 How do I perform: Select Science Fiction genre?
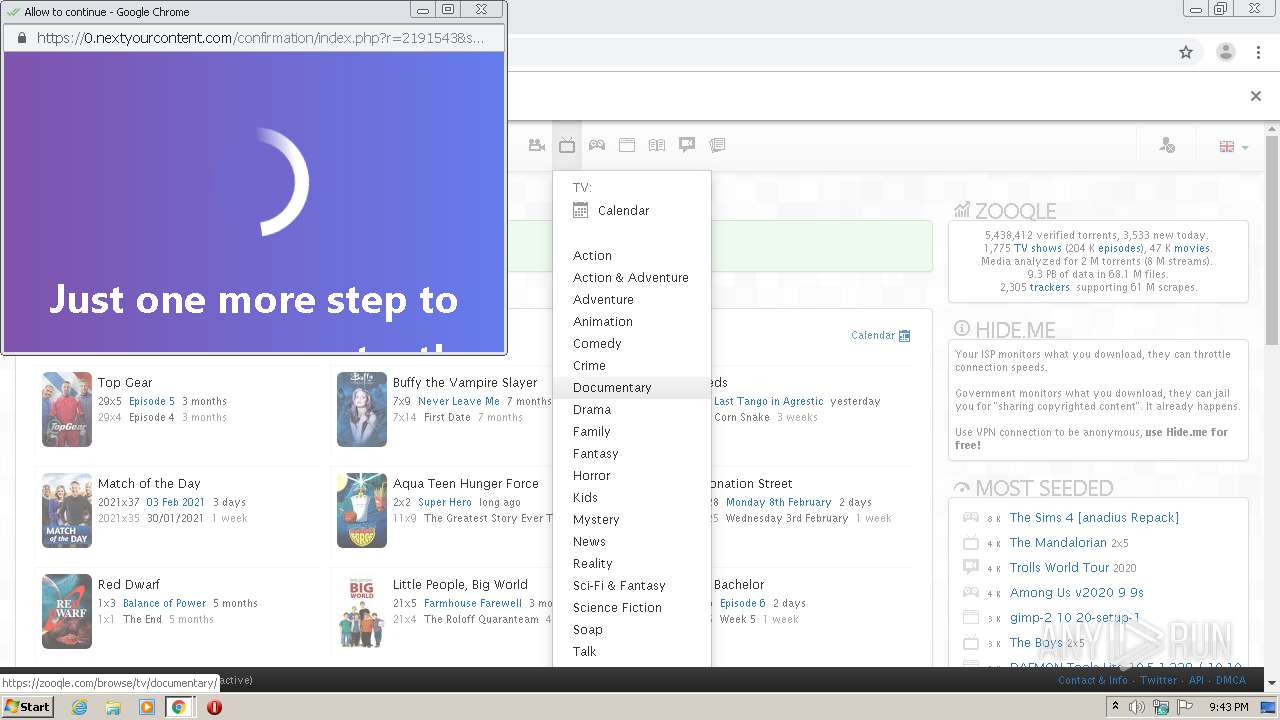(617, 608)
